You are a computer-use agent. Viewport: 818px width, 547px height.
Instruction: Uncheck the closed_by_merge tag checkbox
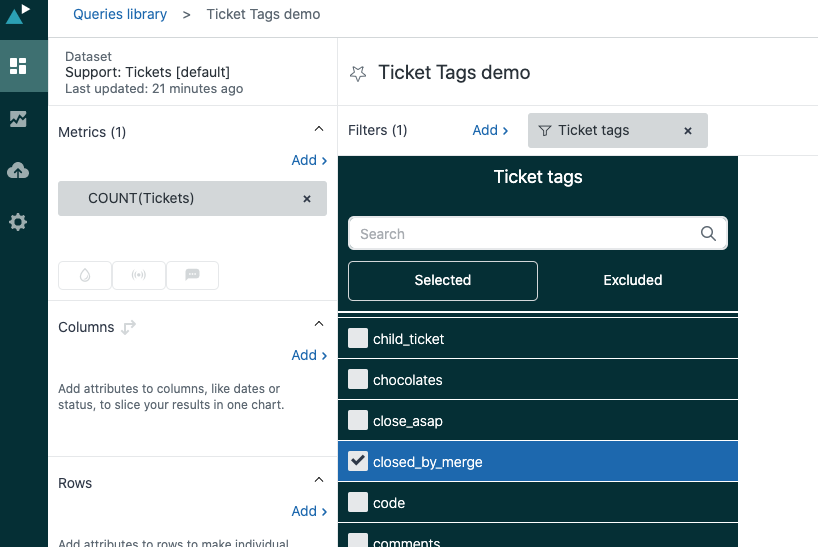358,462
